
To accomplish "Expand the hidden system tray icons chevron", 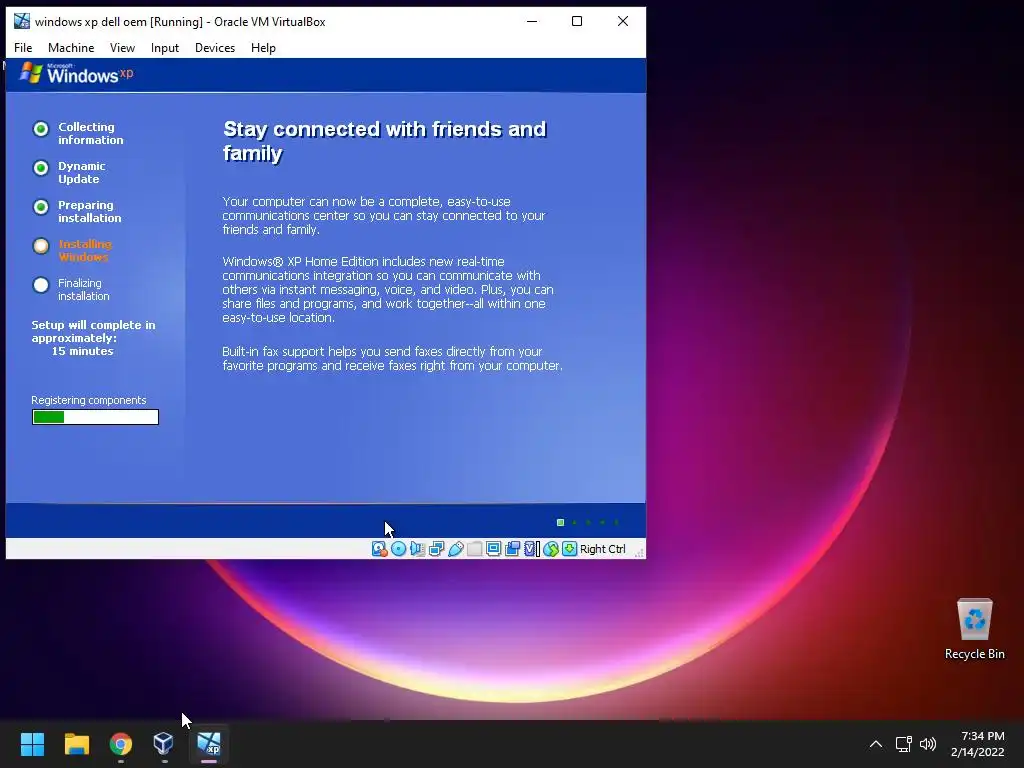I will pos(876,744).
